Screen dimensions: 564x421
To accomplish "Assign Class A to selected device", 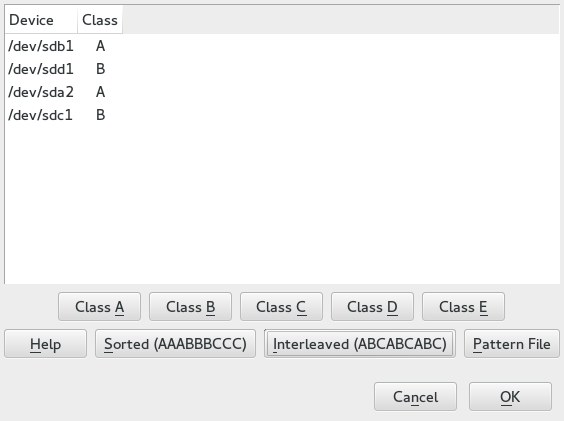I will click(x=99, y=307).
